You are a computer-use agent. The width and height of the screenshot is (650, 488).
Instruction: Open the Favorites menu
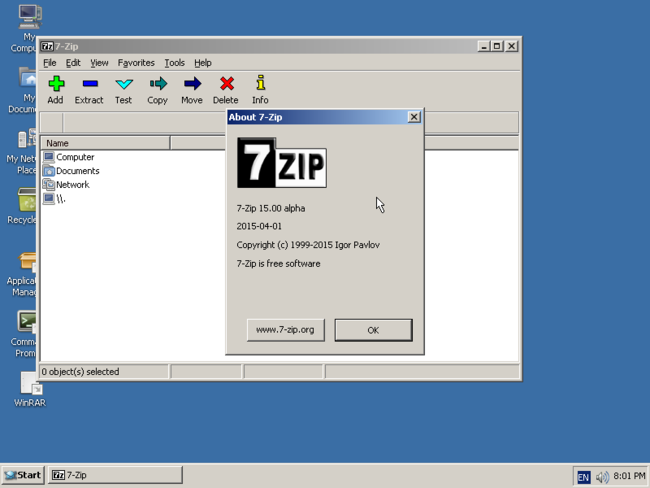point(136,63)
